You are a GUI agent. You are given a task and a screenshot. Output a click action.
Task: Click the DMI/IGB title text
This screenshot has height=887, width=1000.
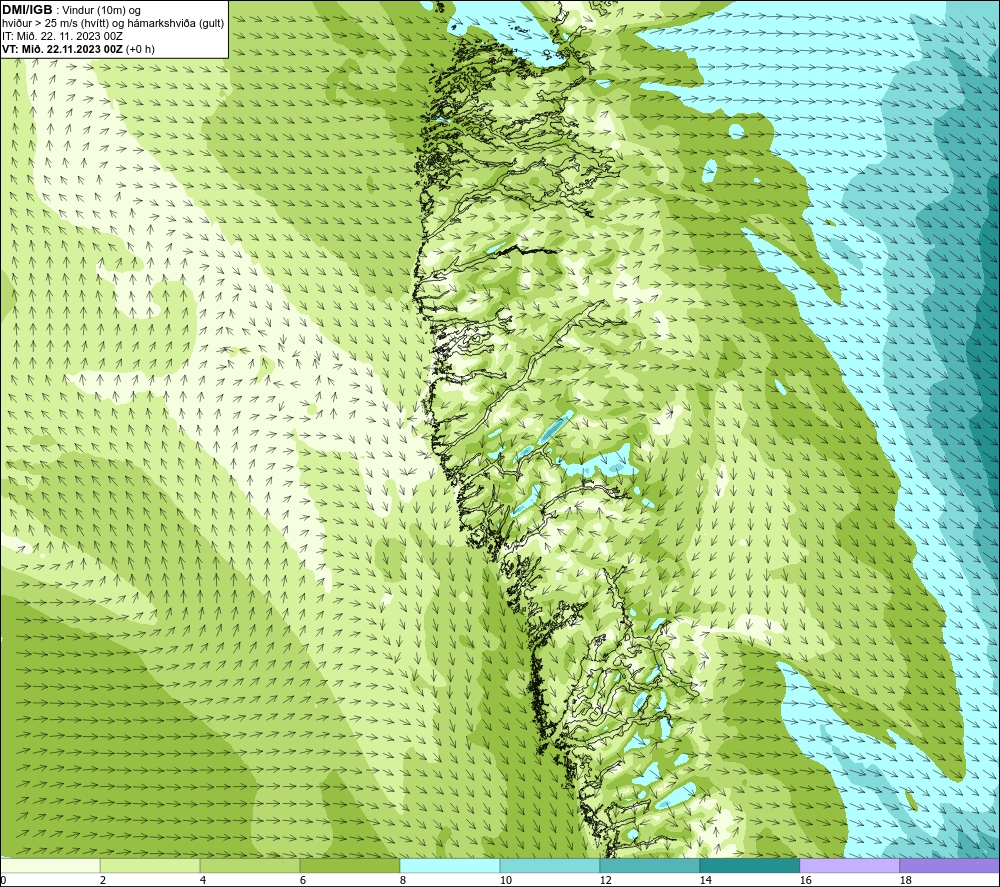pyautogui.click(x=27, y=10)
